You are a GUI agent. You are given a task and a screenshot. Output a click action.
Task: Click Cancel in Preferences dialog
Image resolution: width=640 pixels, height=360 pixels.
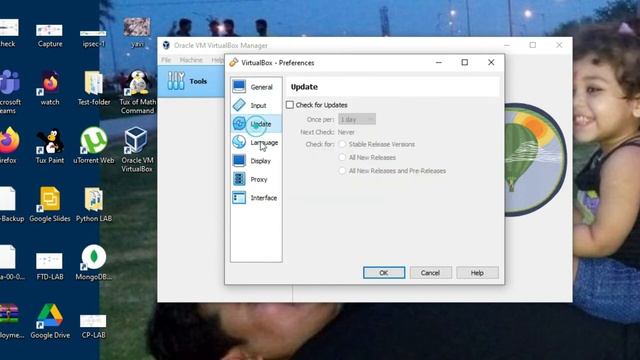pos(430,273)
